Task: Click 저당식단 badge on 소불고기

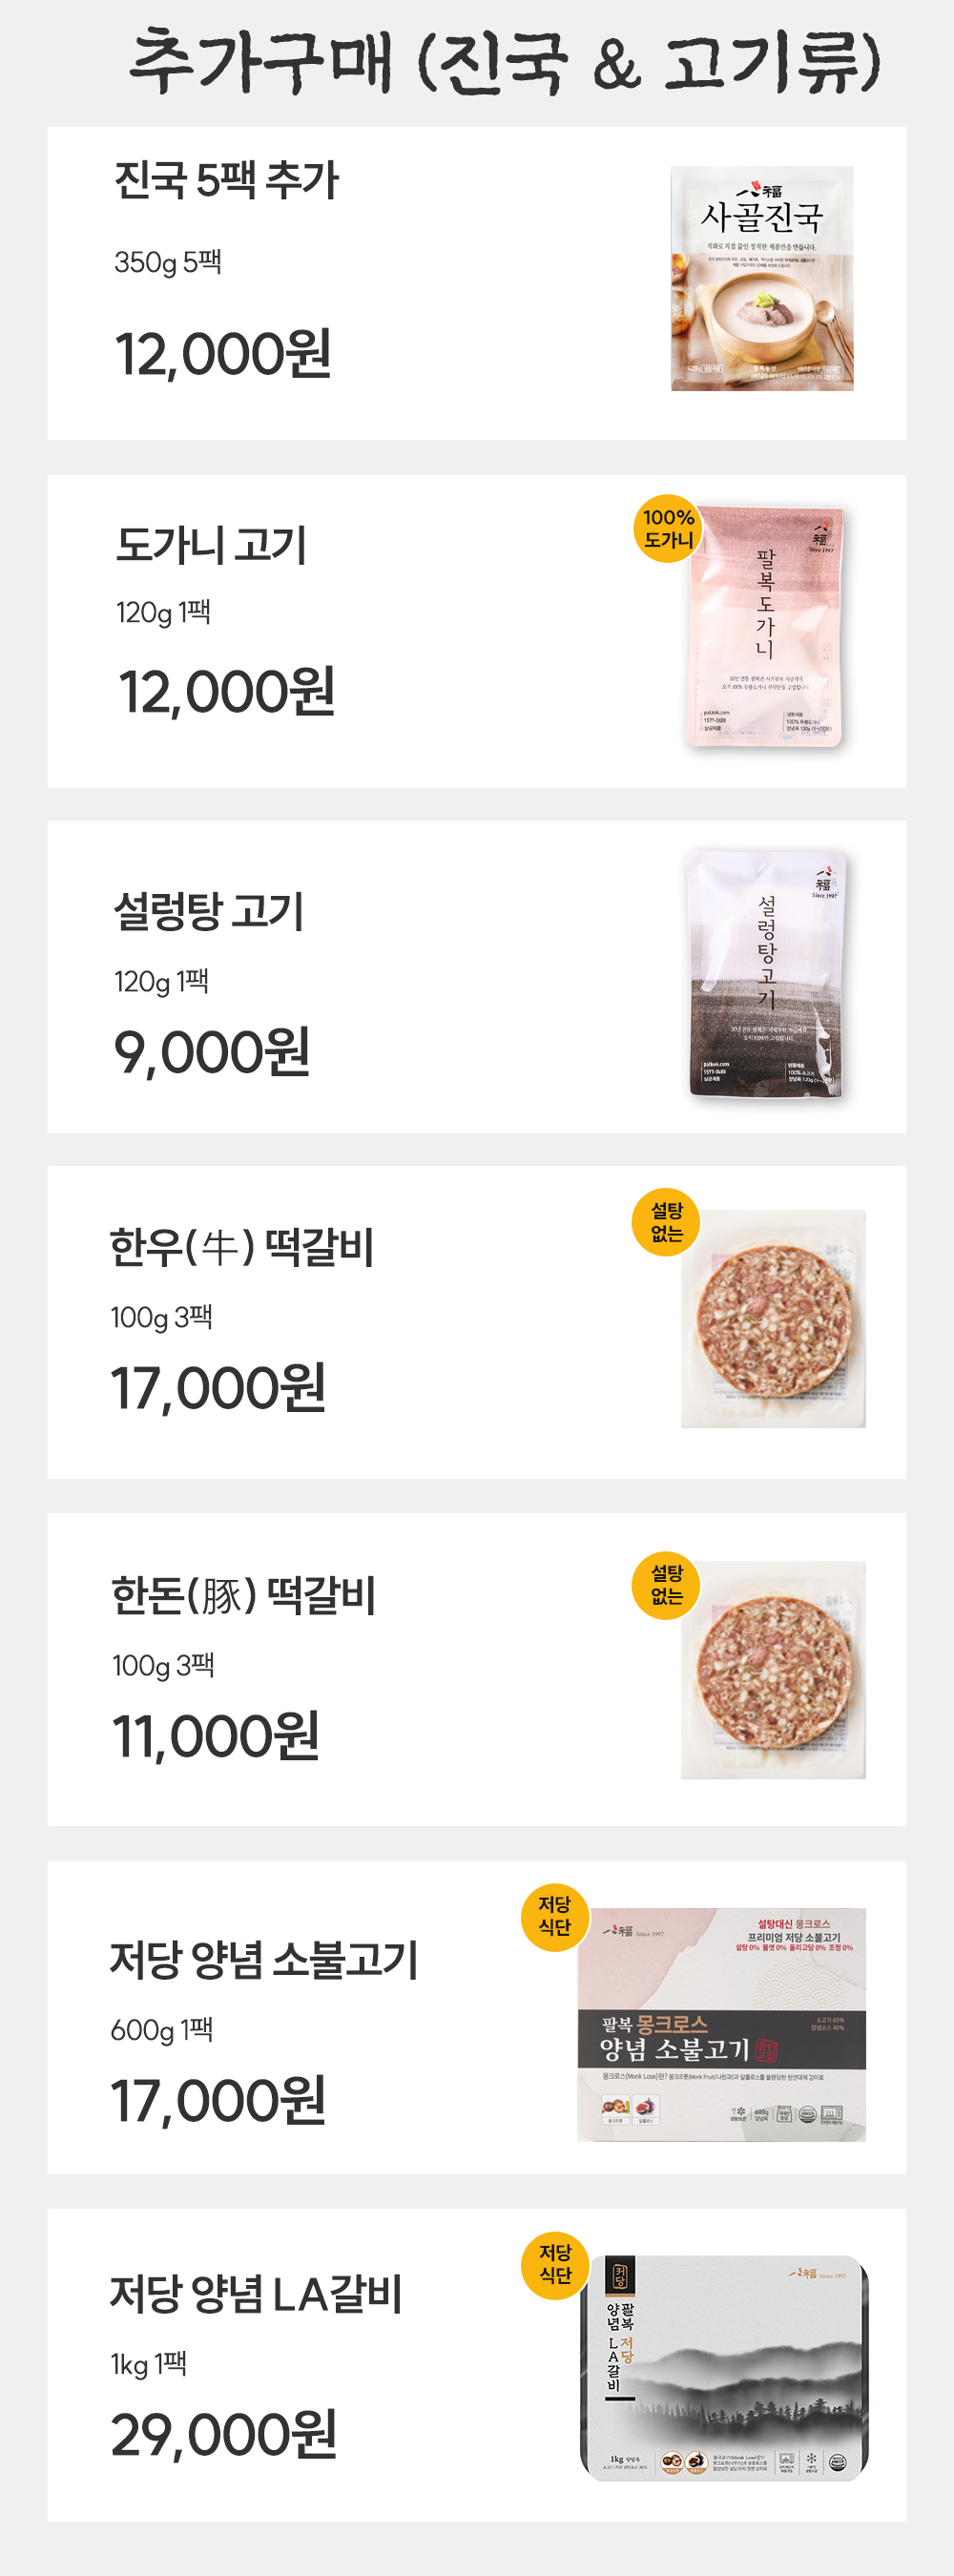Action: [555, 1916]
